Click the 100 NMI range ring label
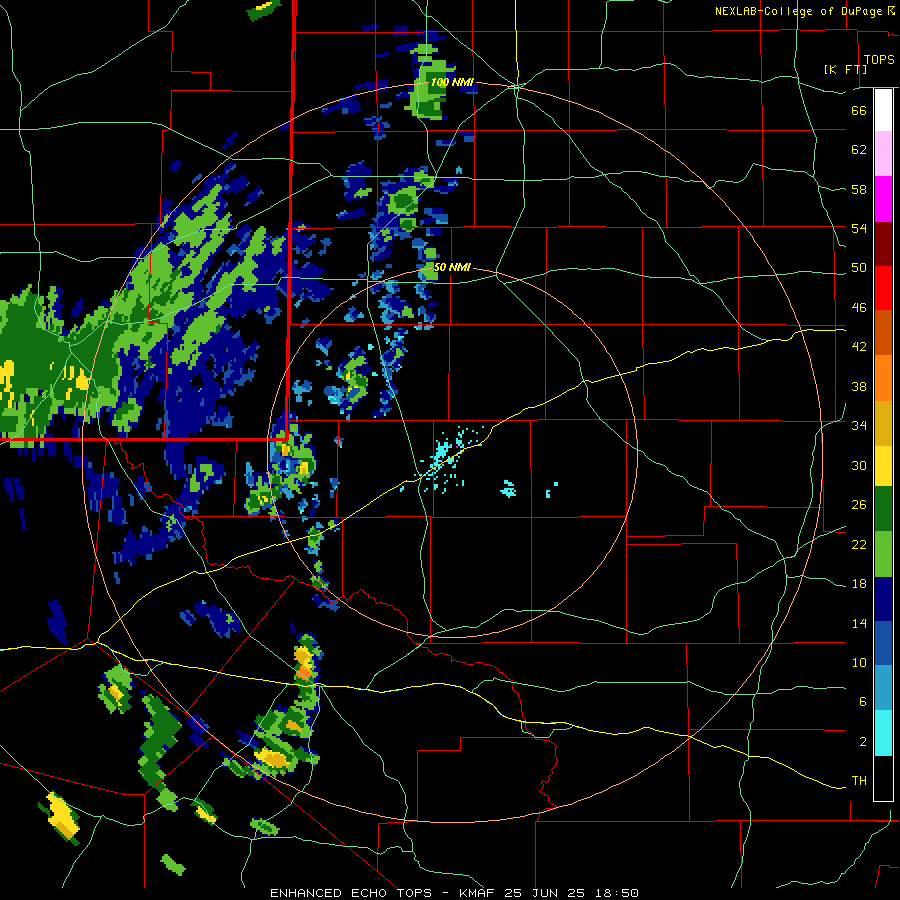This screenshot has width=900, height=900. [452, 83]
